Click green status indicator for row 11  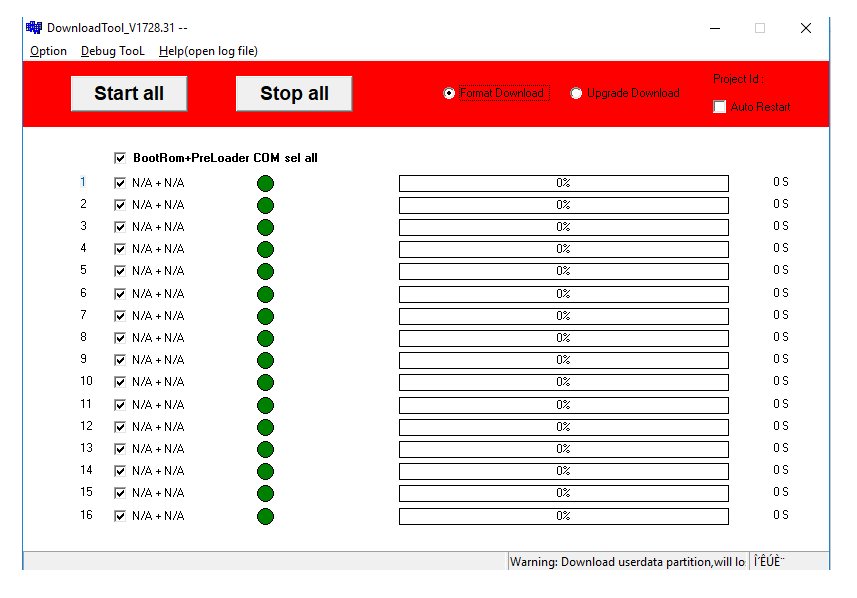click(x=265, y=405)
